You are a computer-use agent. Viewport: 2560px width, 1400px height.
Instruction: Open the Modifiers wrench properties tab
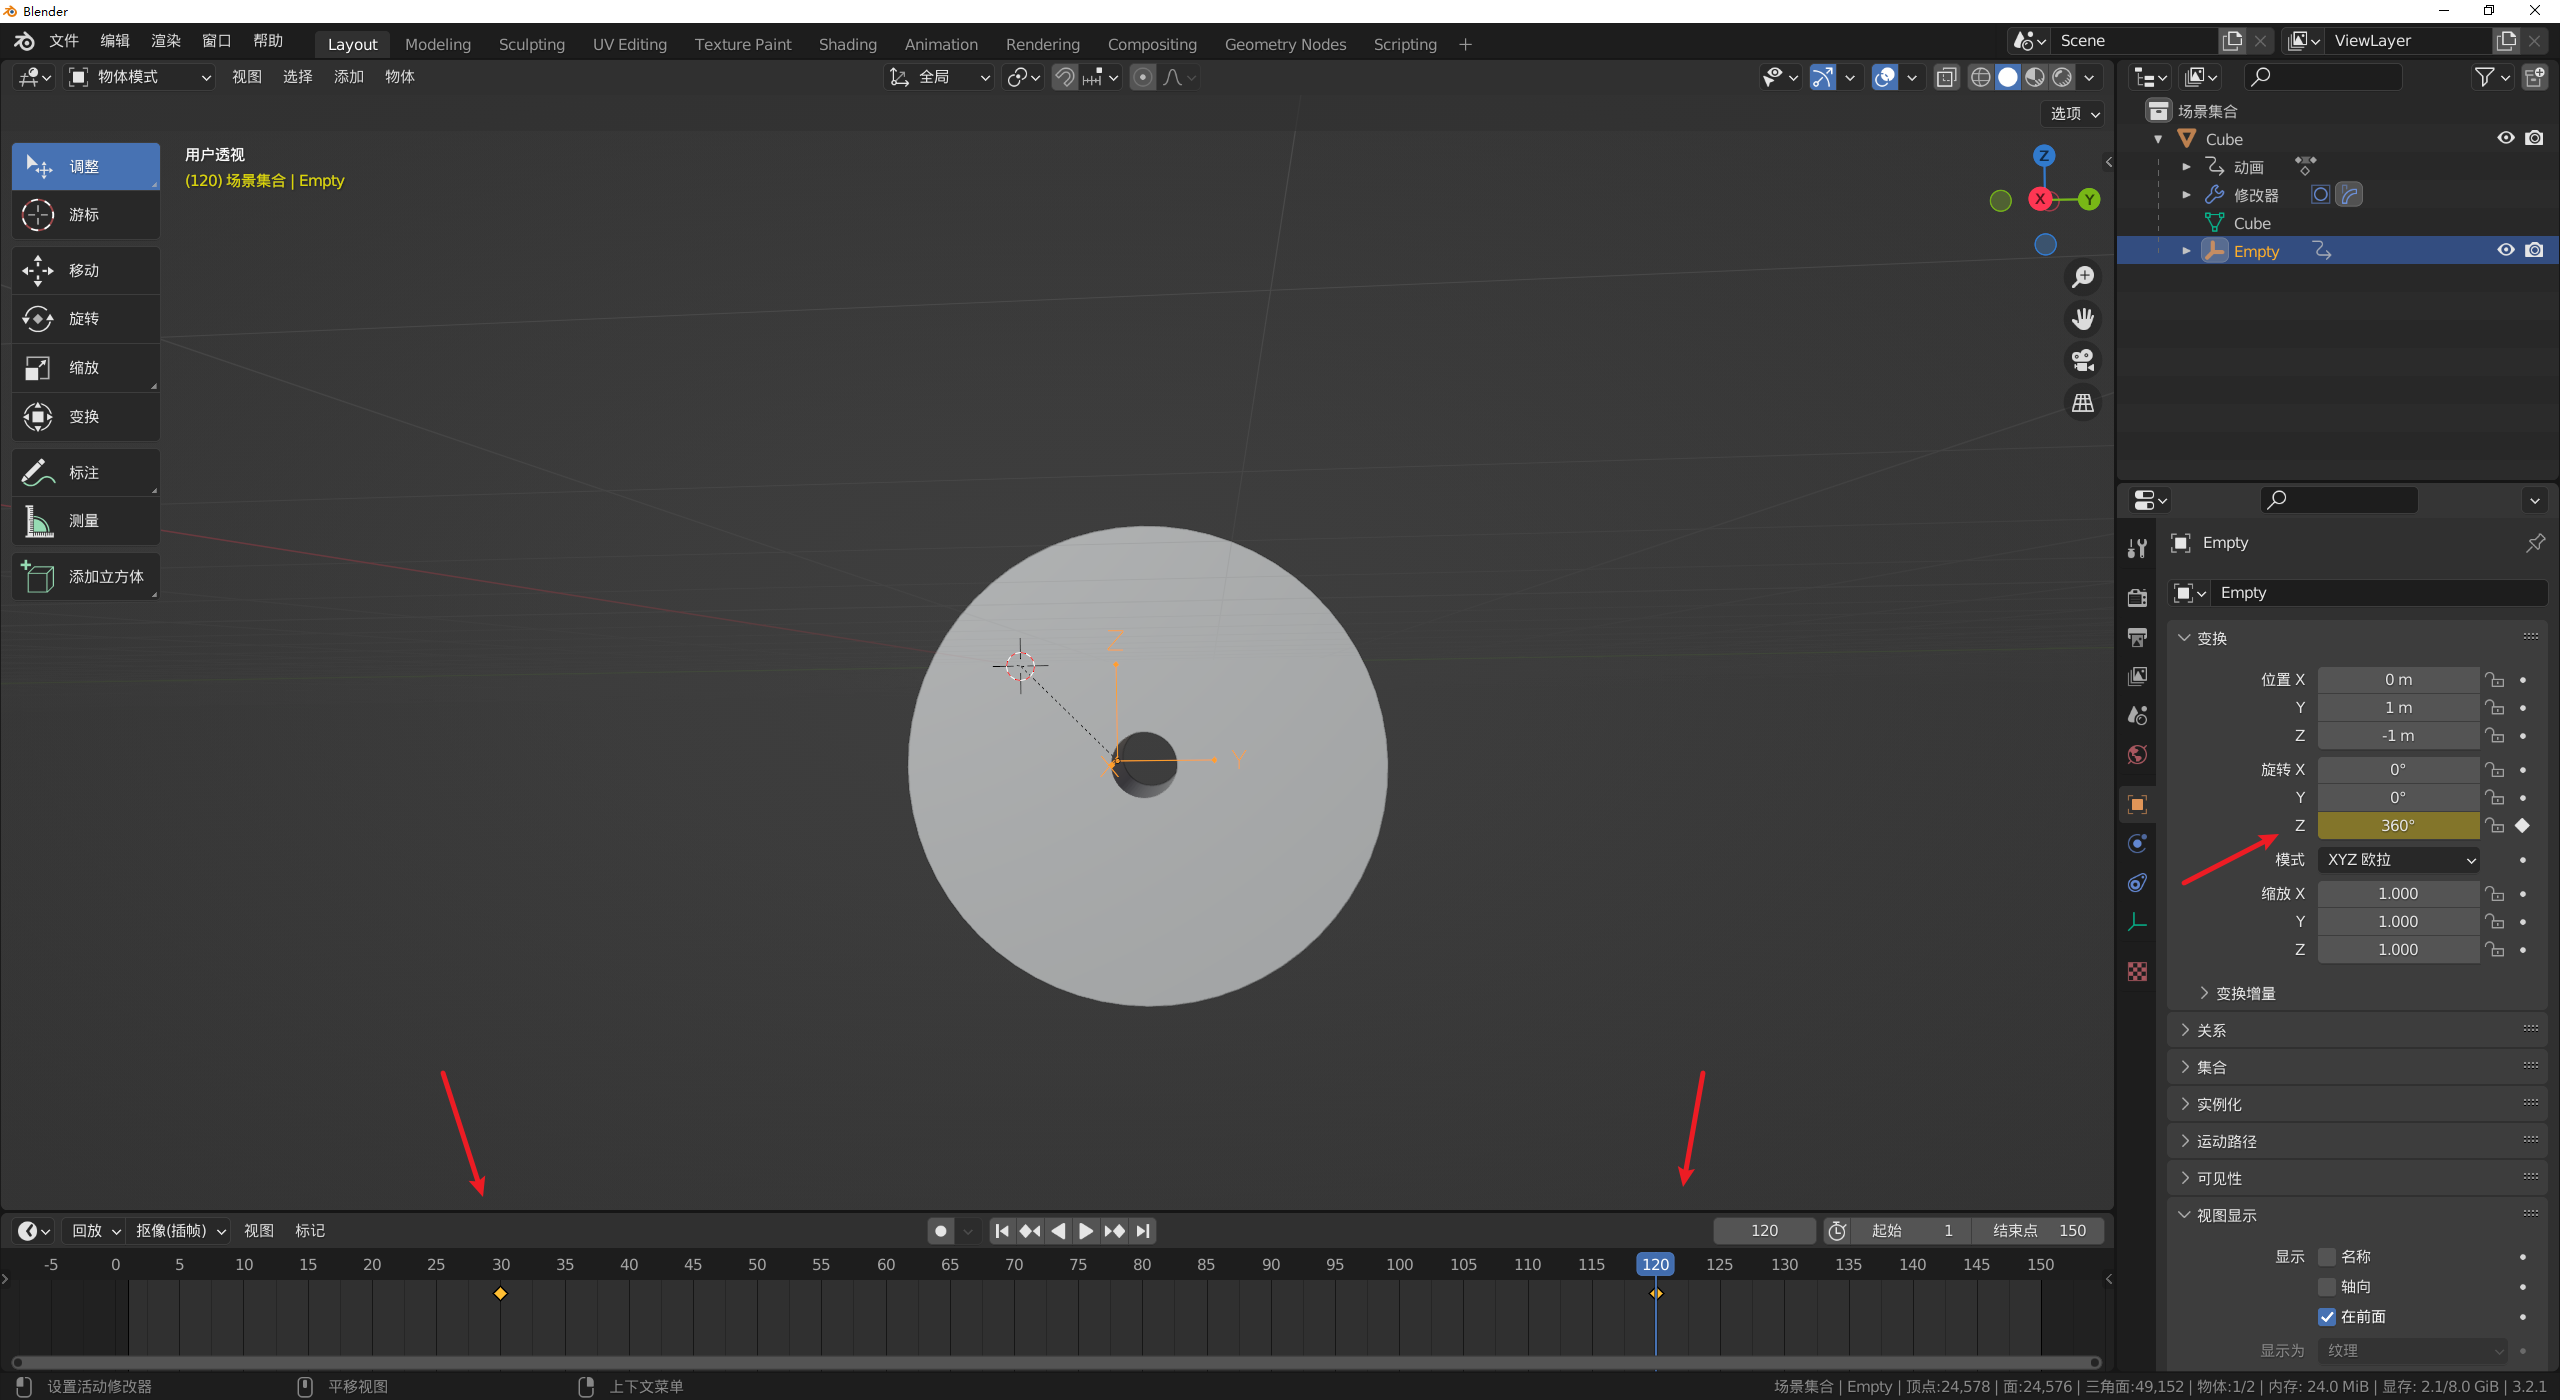pos(2137,548)
